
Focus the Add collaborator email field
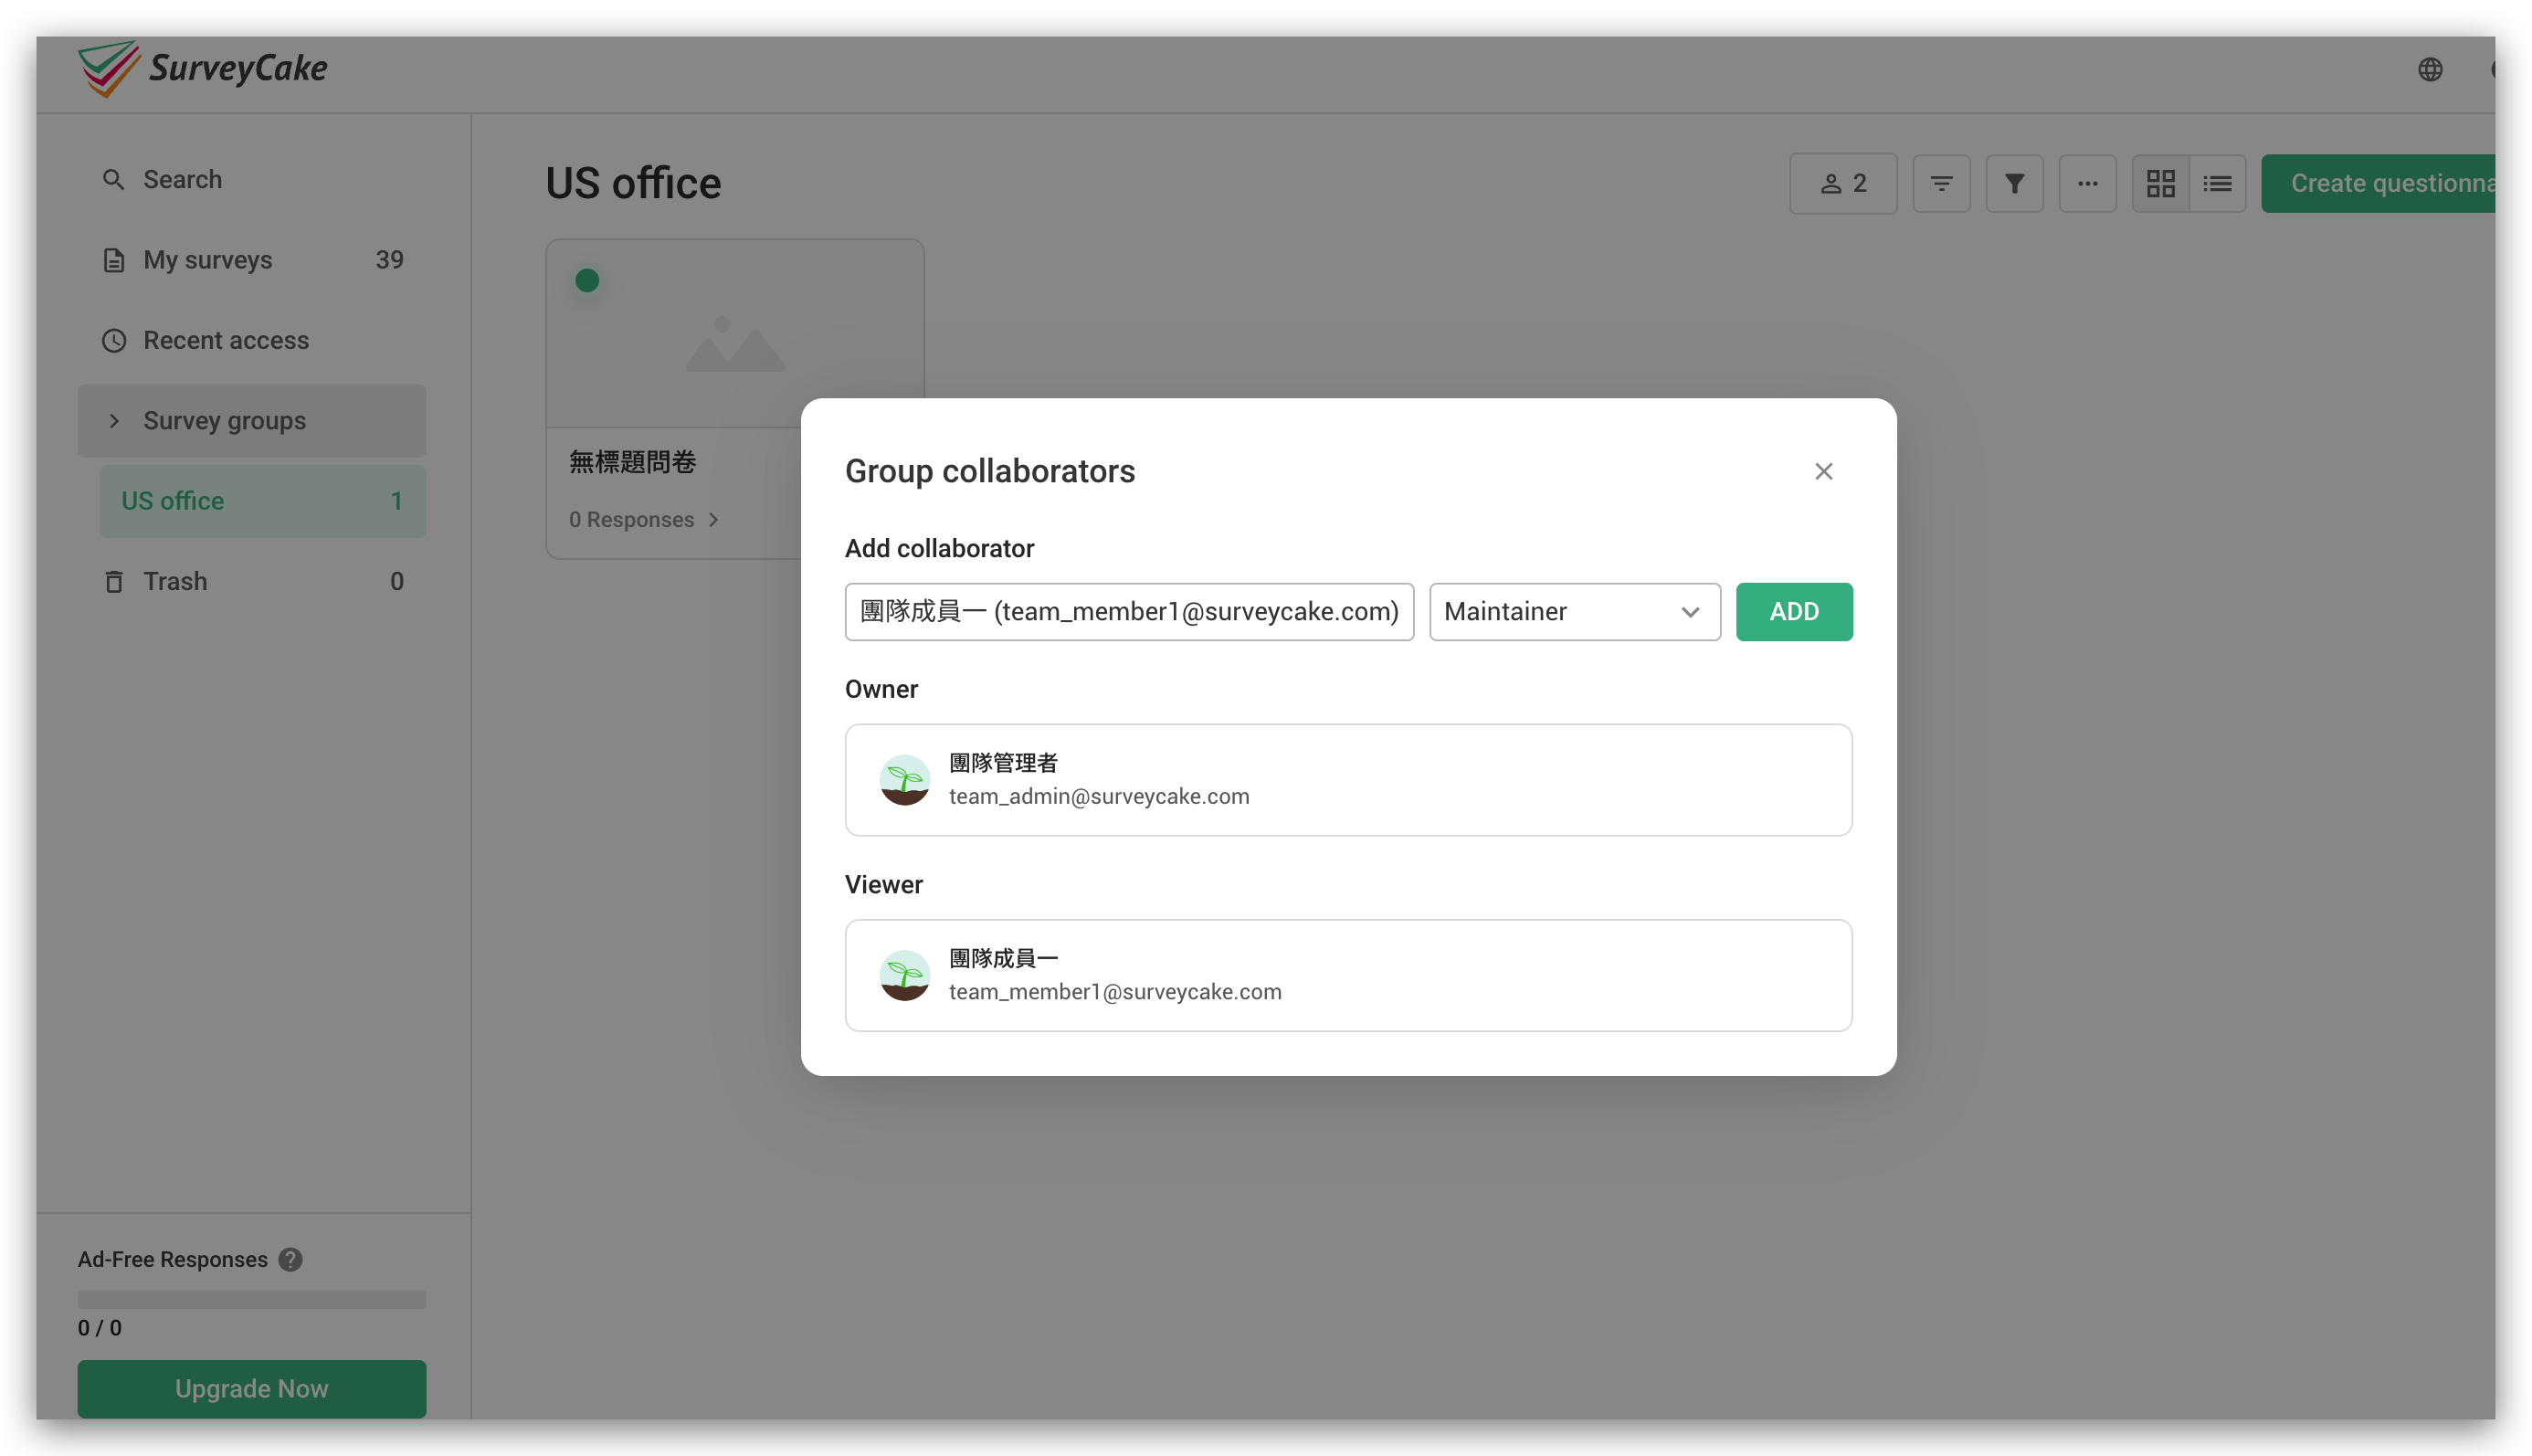coord(1129,612)
